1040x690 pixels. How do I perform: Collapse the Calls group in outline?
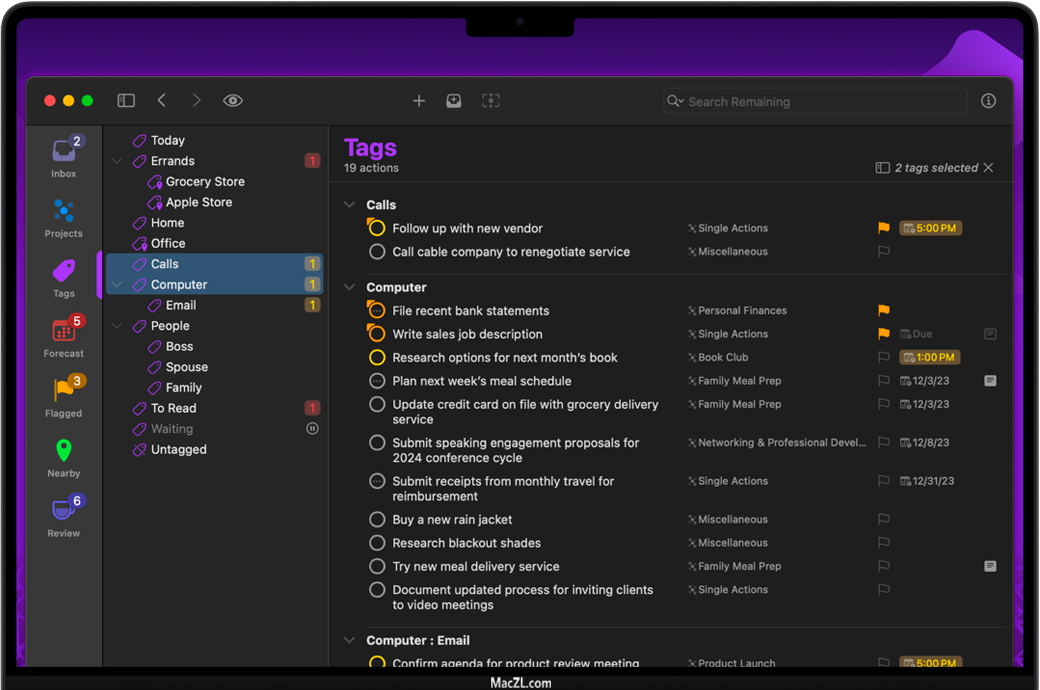click(349, 205)
